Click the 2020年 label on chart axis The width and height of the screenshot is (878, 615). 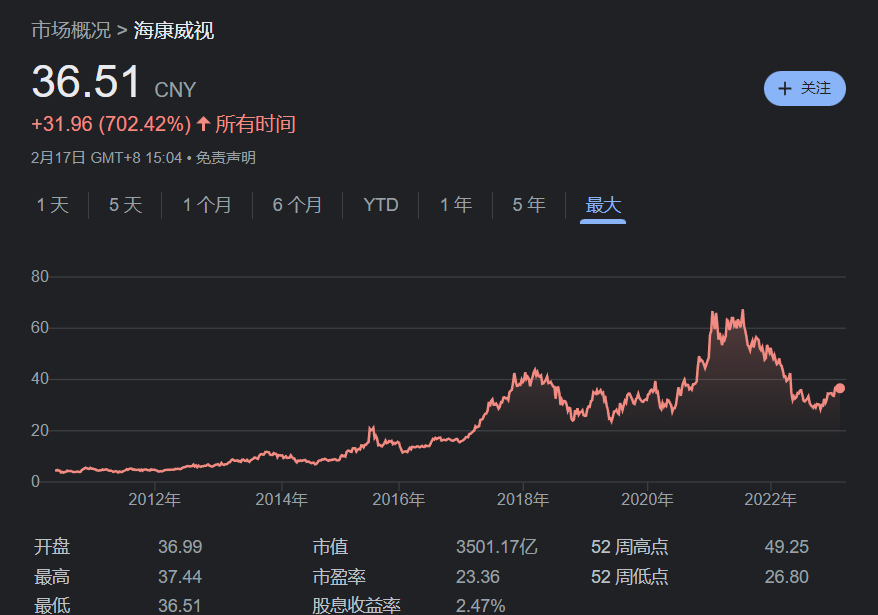pos(647,499)
